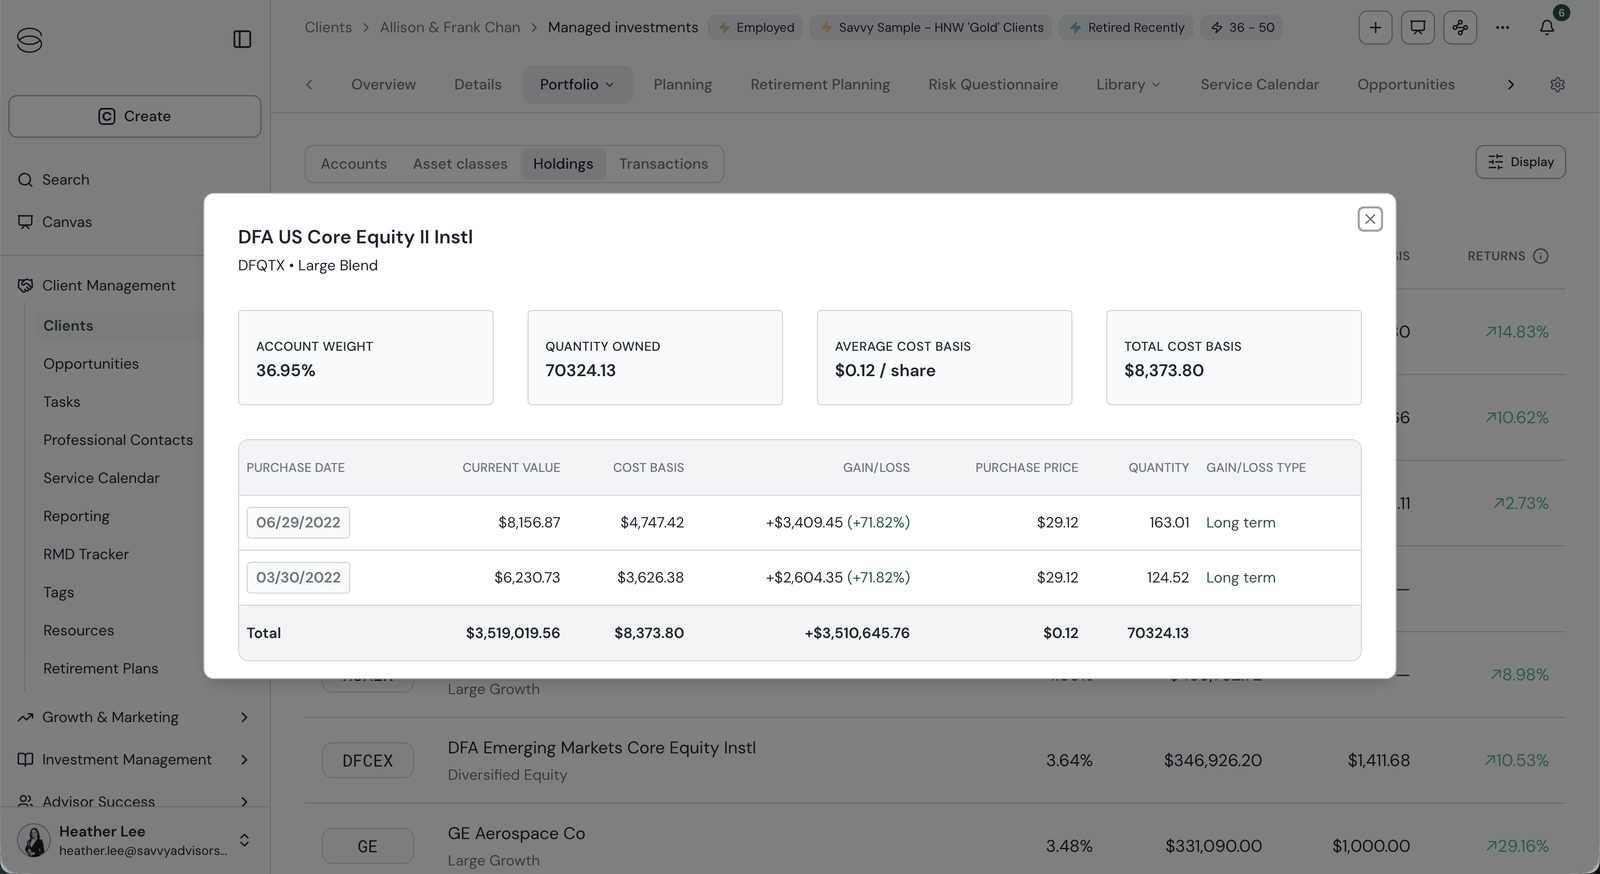
Task: Expand the Portfolio tab dropdown
Action: tap(577, 85)
